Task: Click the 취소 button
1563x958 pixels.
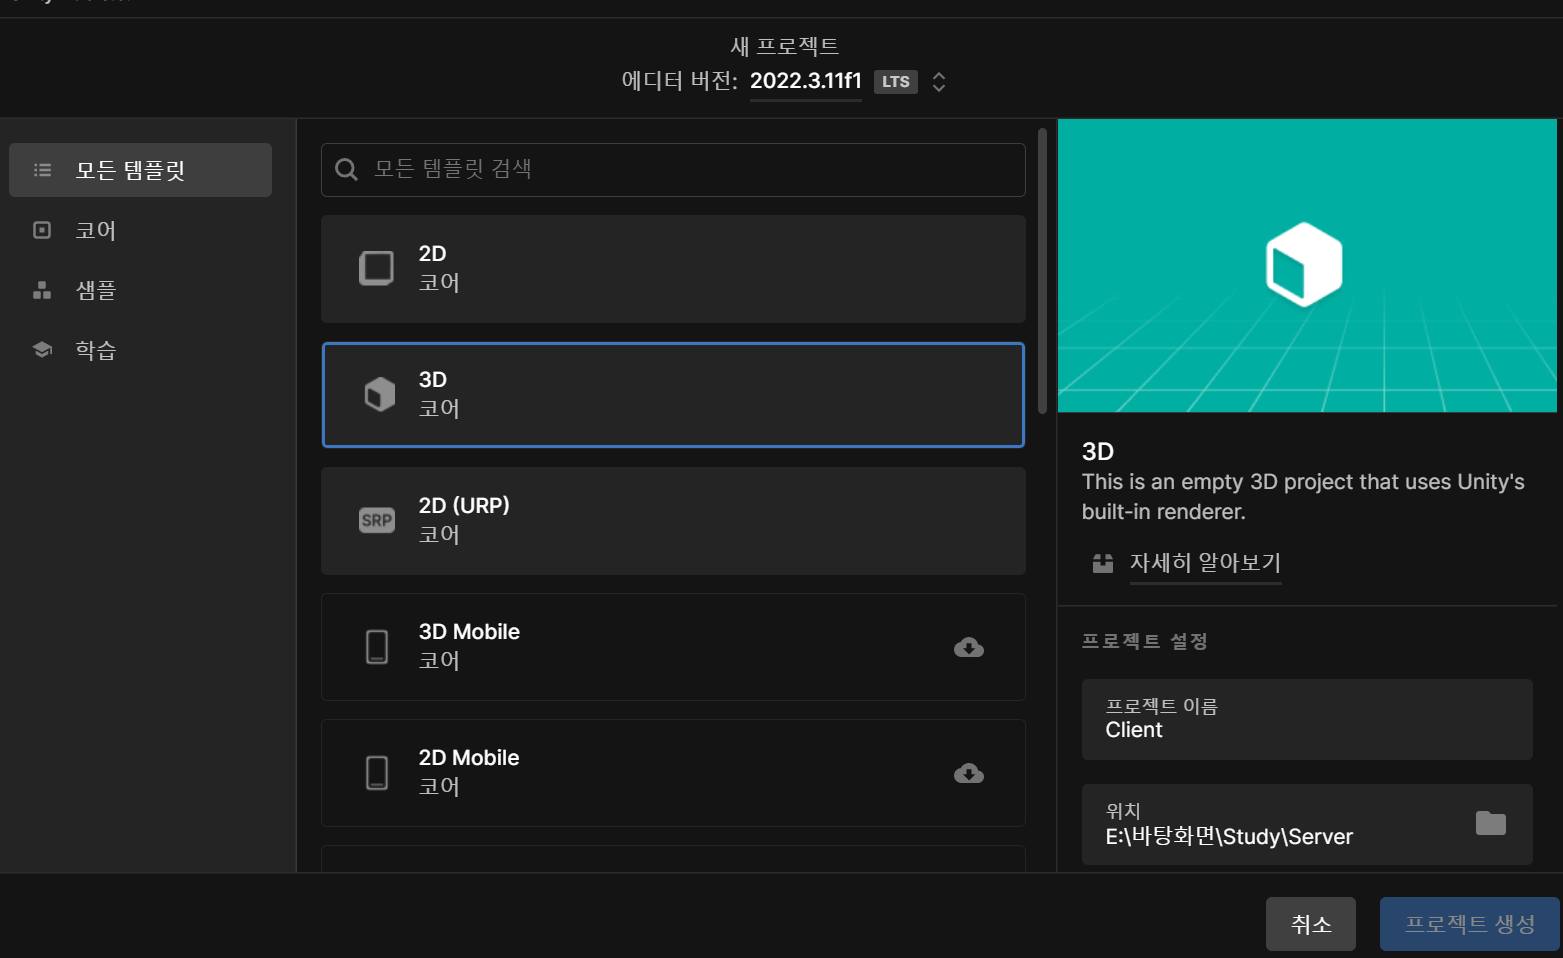Action: pos(1311,924)
